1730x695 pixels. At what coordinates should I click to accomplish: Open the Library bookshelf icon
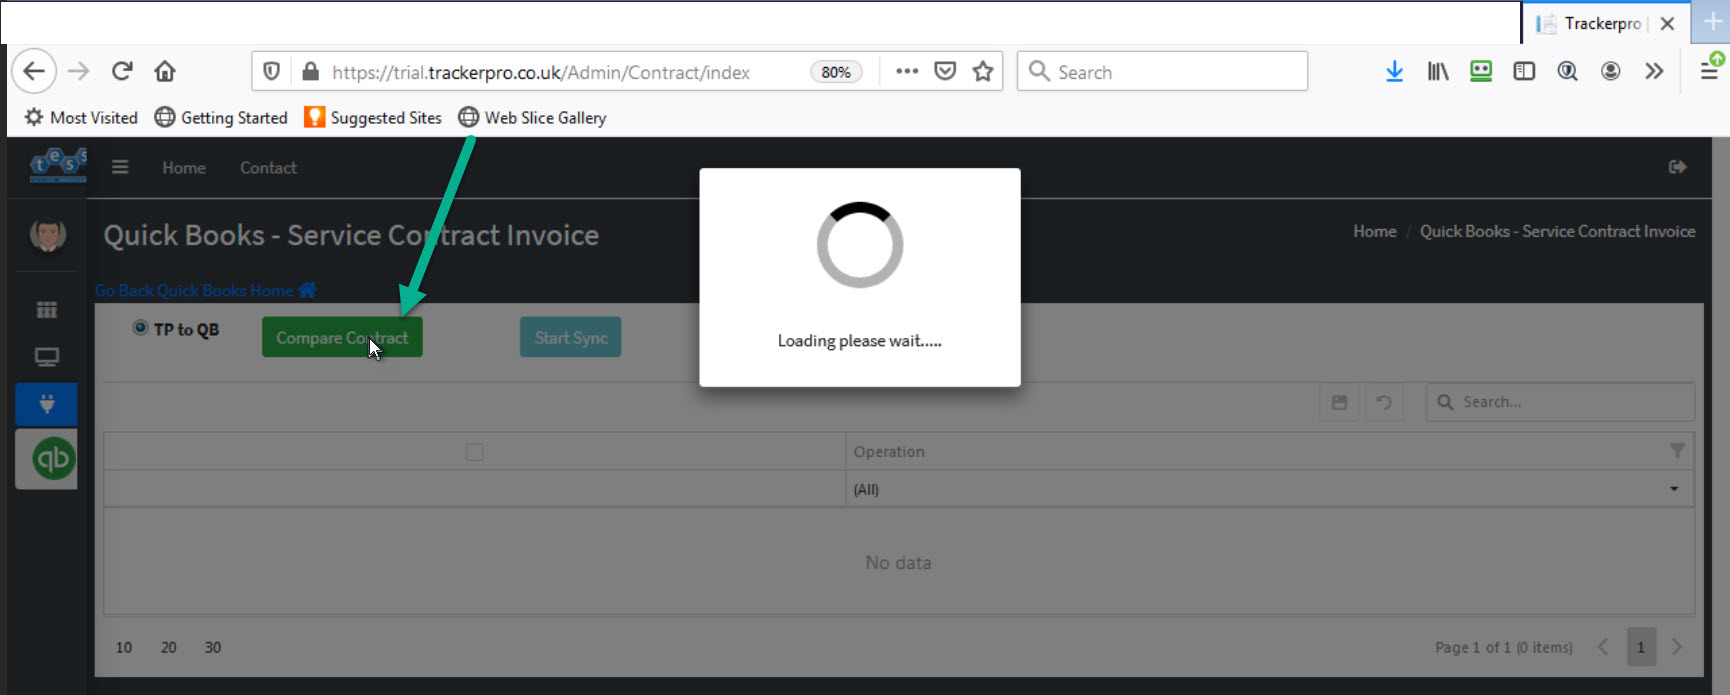pos(1438,72)
